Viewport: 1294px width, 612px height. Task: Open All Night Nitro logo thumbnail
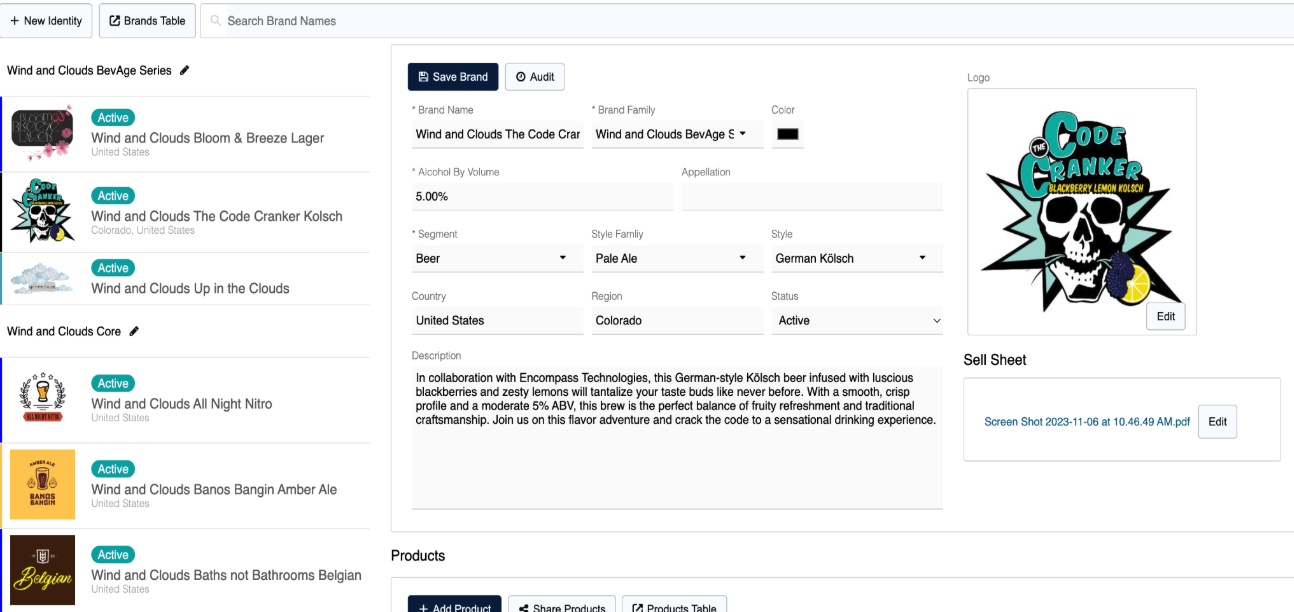click(x=43, y=400)
